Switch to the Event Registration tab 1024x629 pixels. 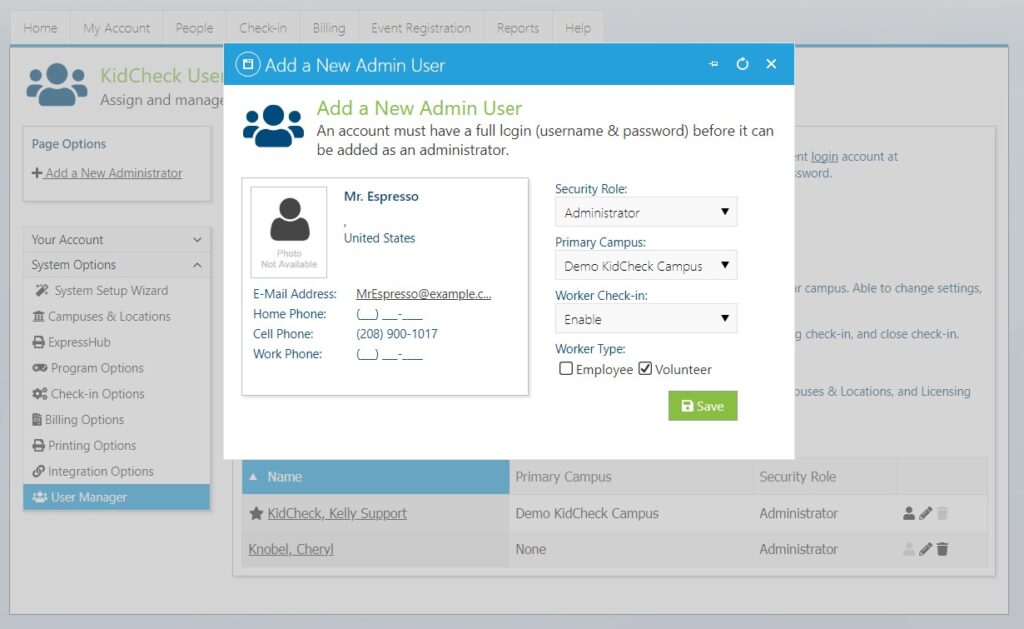tap(421, 27)
